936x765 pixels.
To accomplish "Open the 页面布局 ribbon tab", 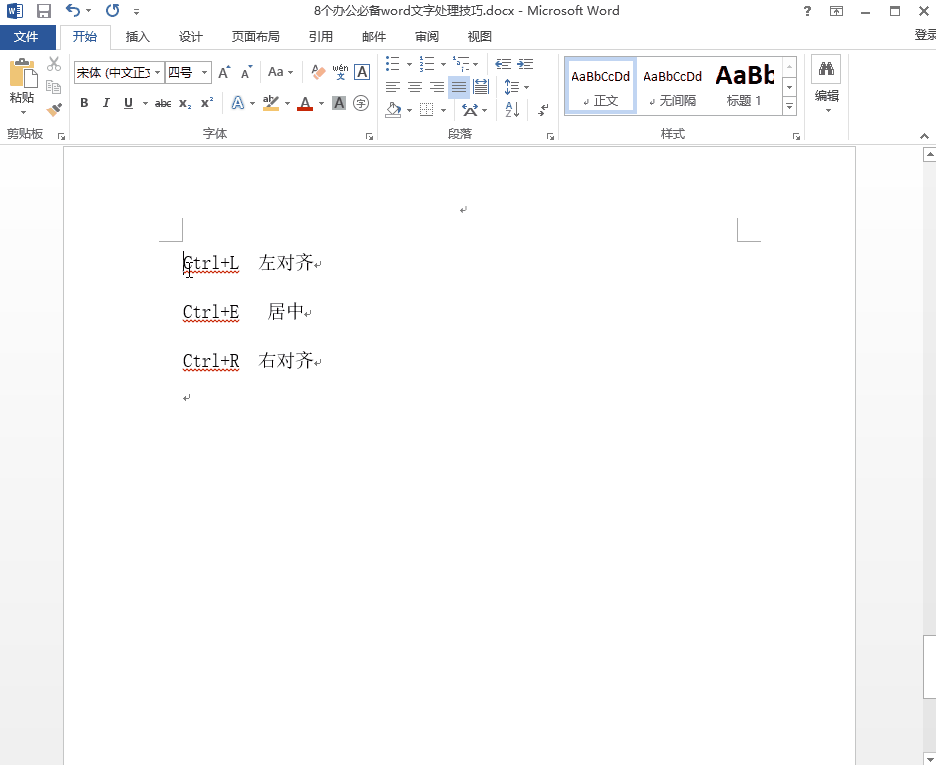I will pyautogui.click(x=255, y=37).
